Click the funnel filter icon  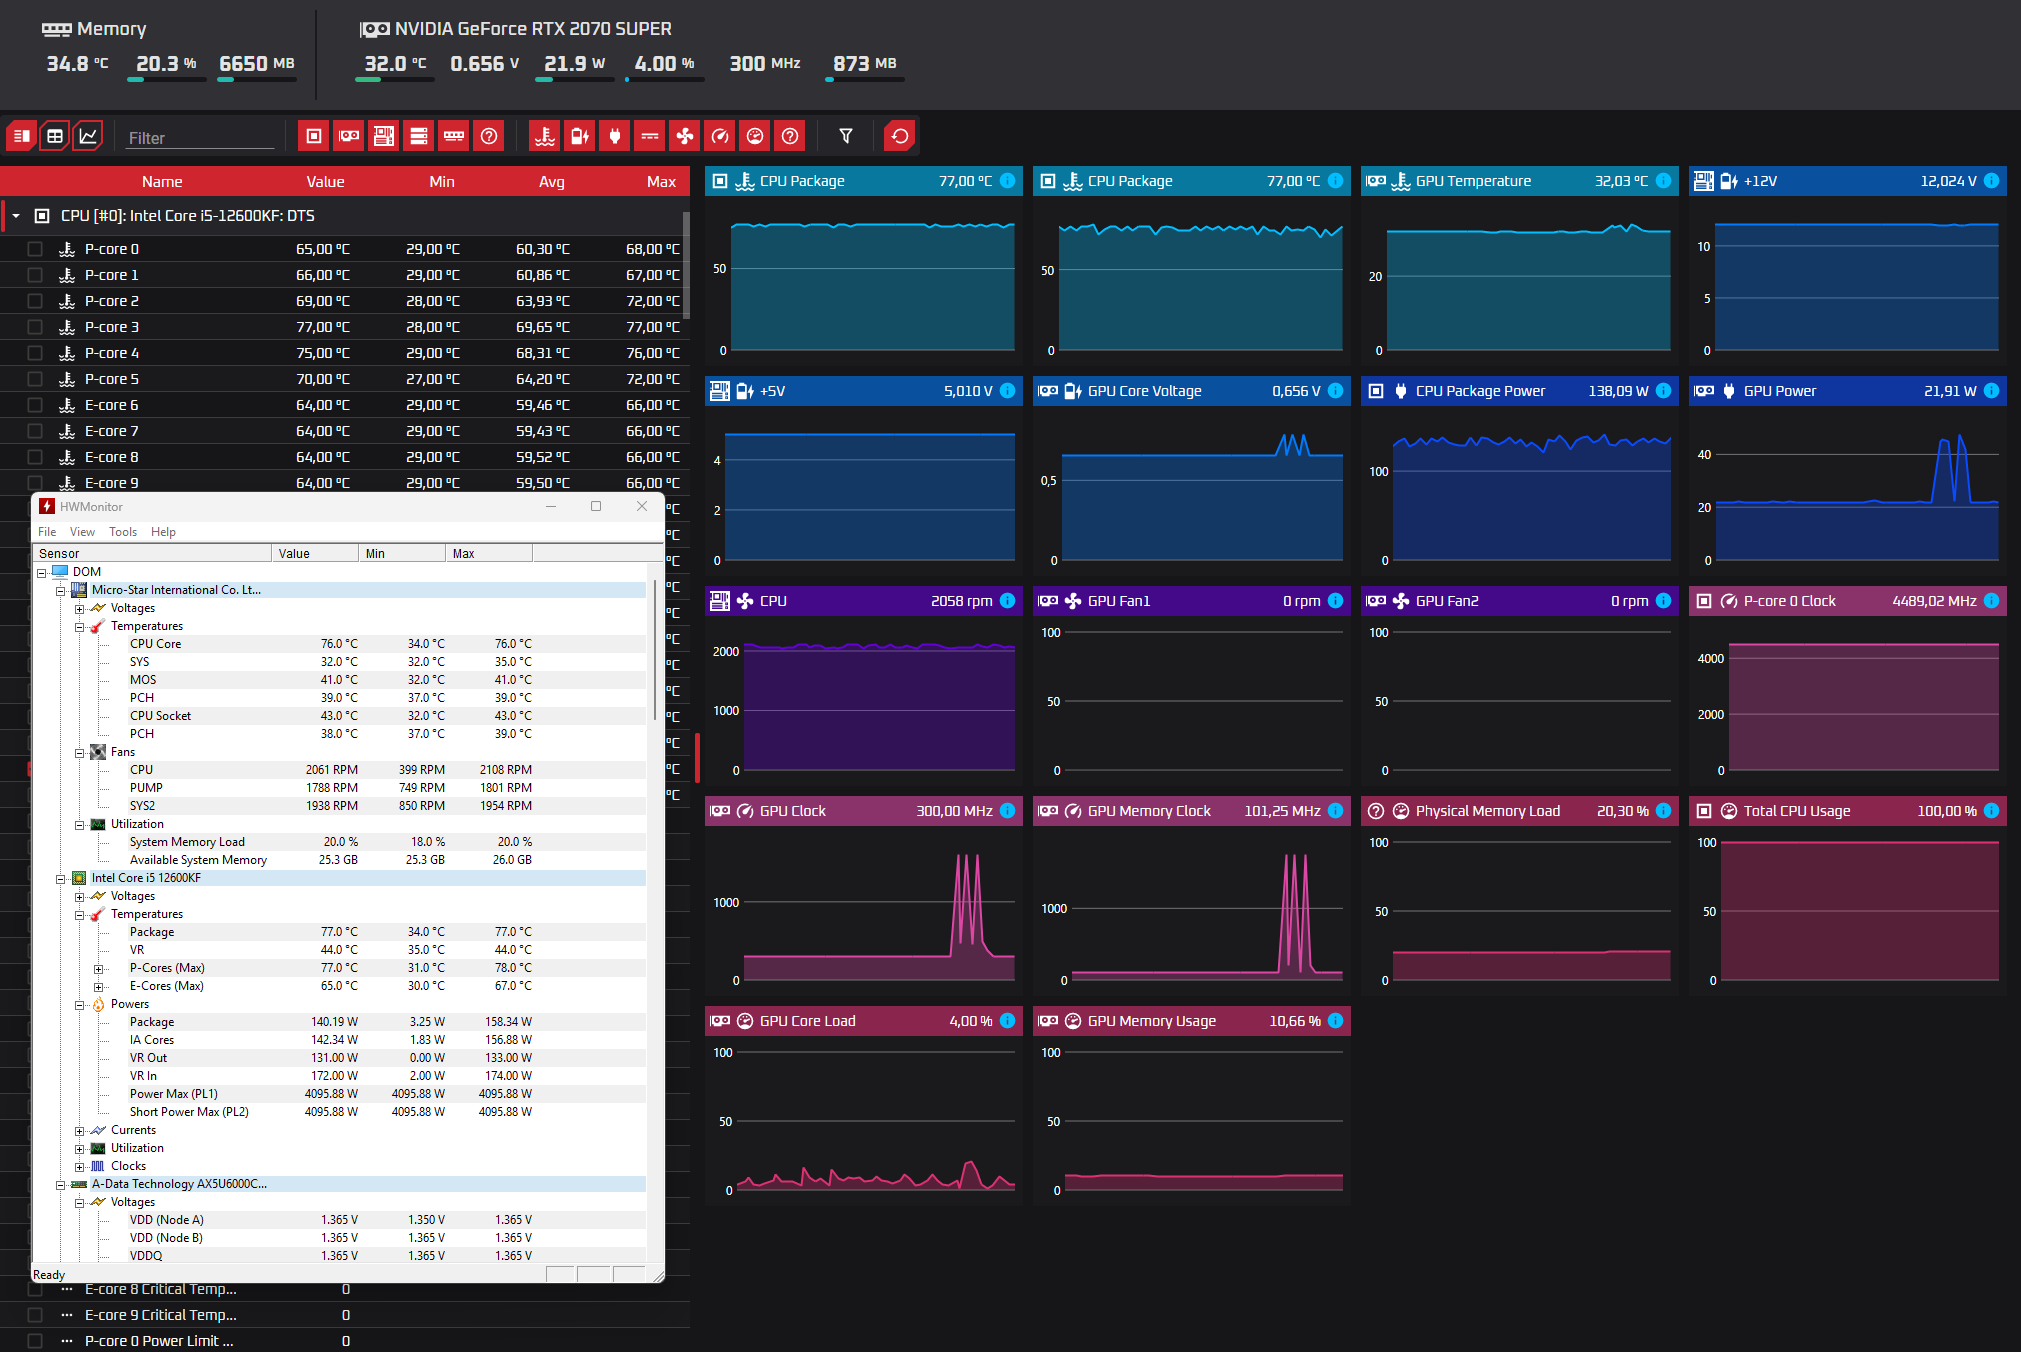846,136
